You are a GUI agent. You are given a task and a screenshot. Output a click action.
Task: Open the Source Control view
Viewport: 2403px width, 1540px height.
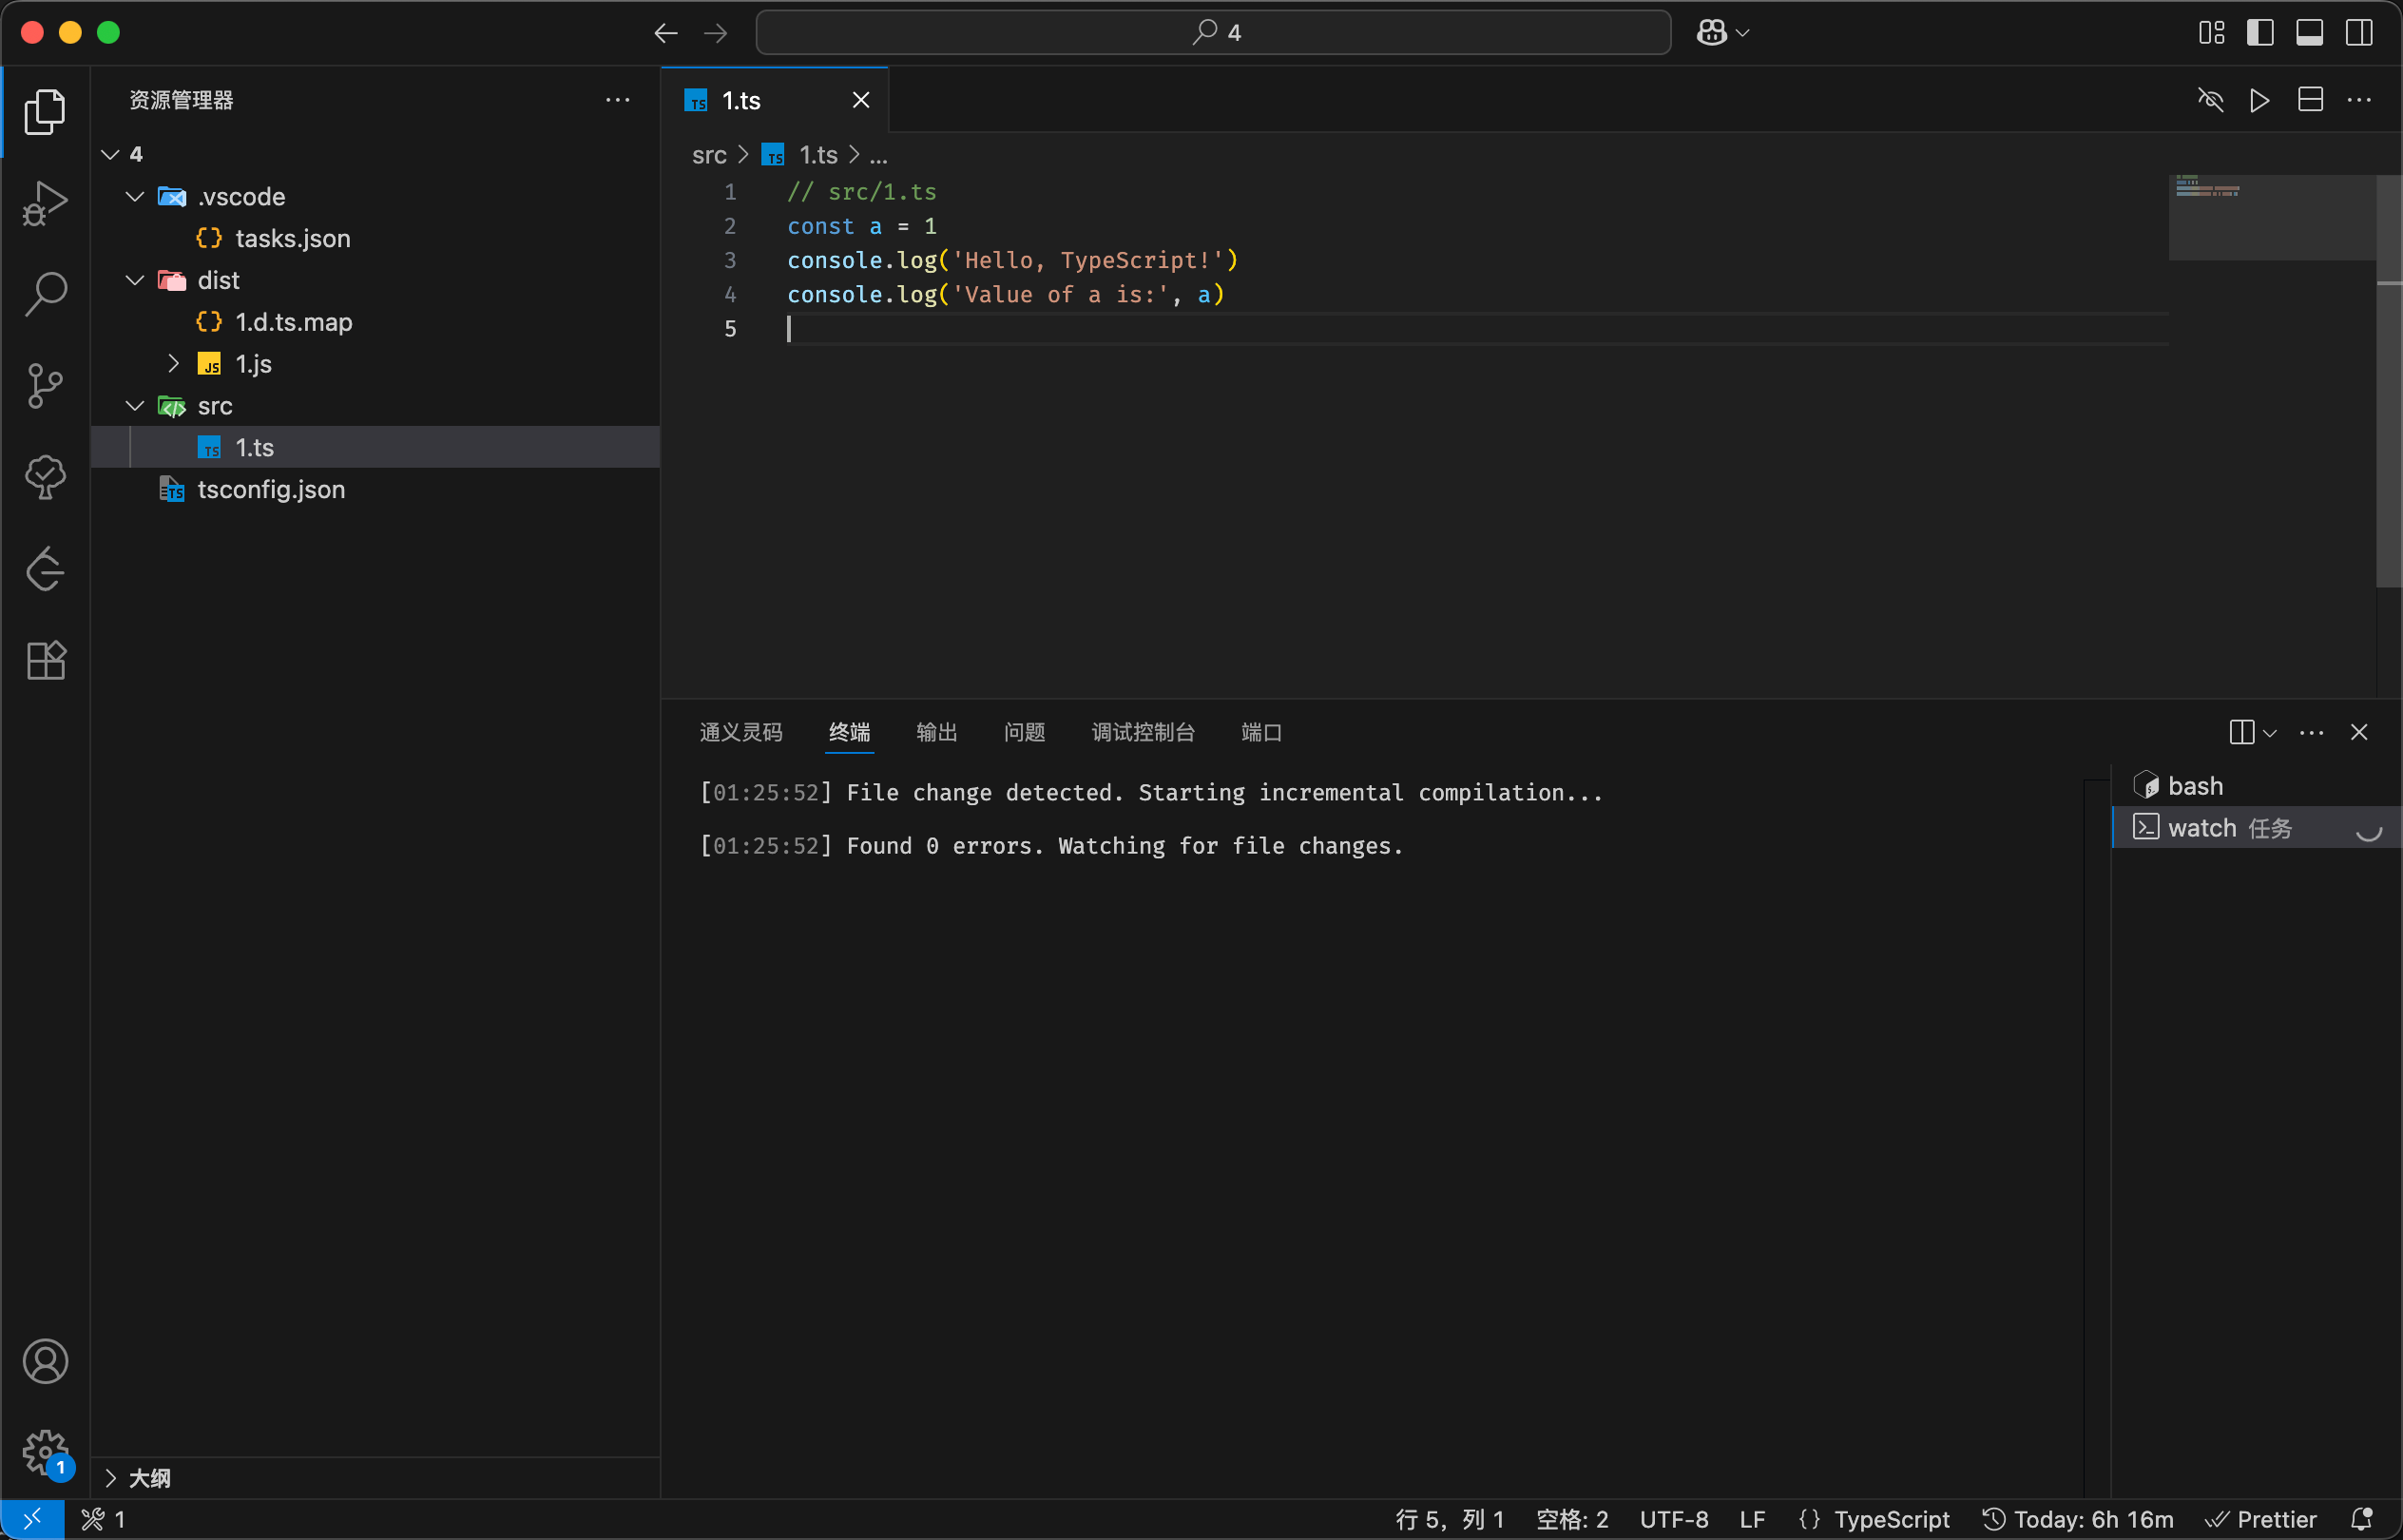click(45, 386)
